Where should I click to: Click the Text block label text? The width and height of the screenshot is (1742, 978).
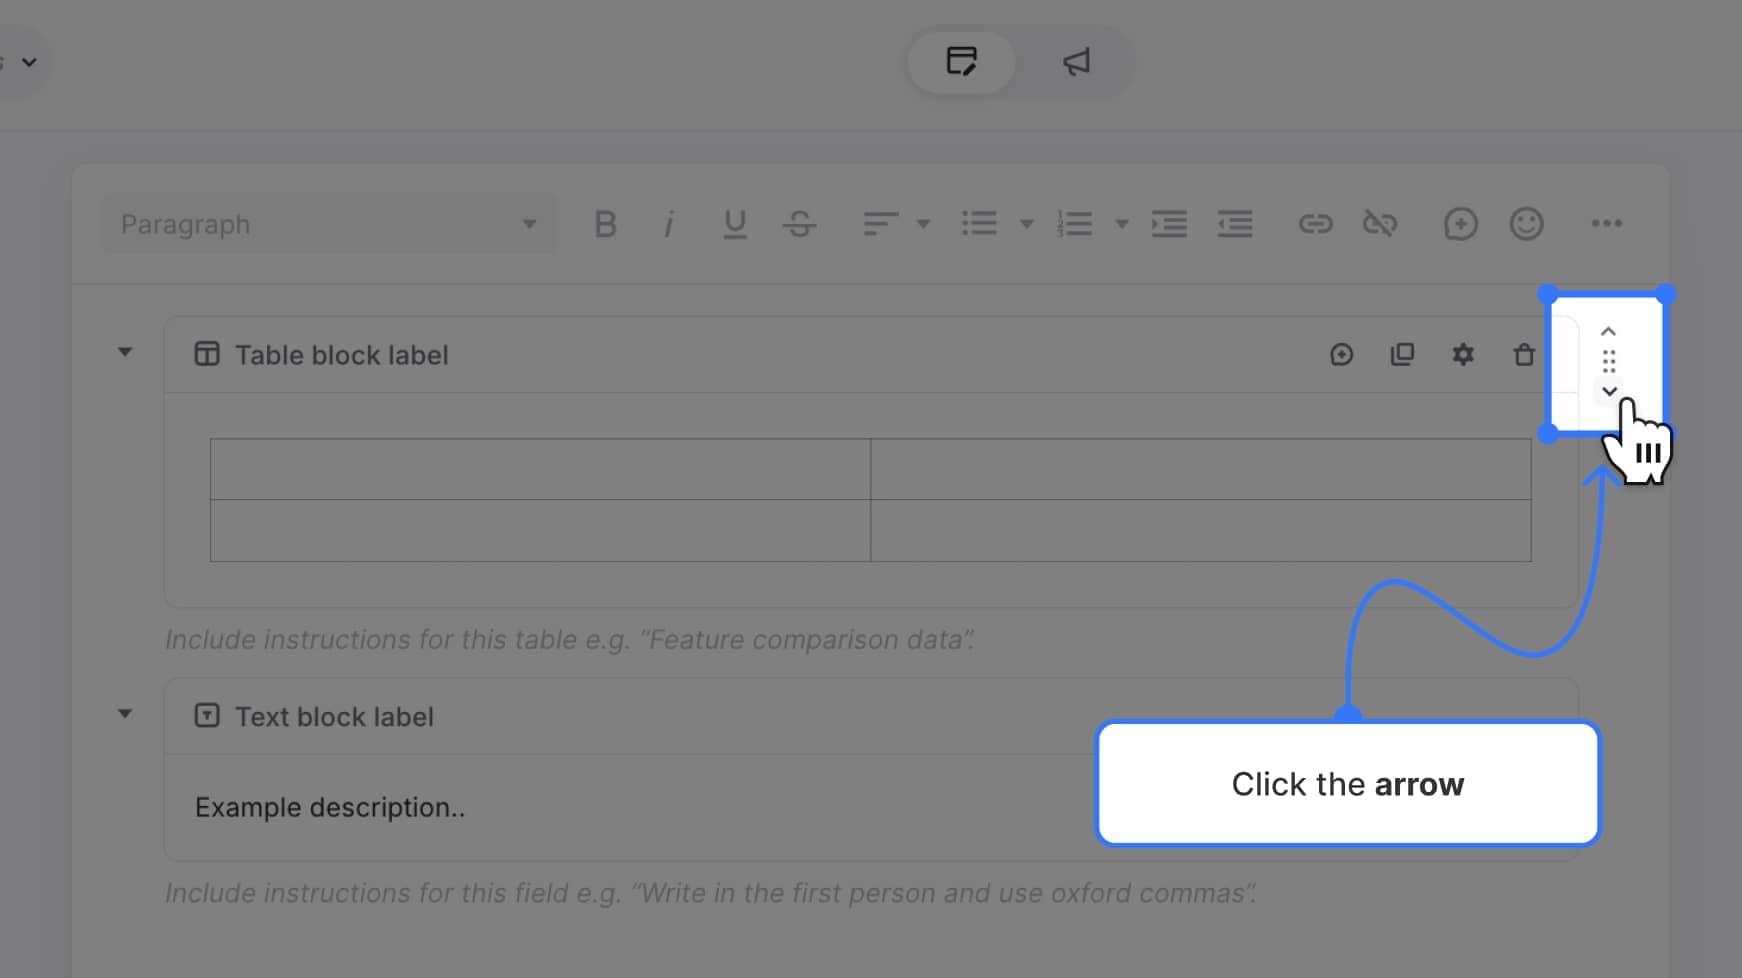point(335,717)
